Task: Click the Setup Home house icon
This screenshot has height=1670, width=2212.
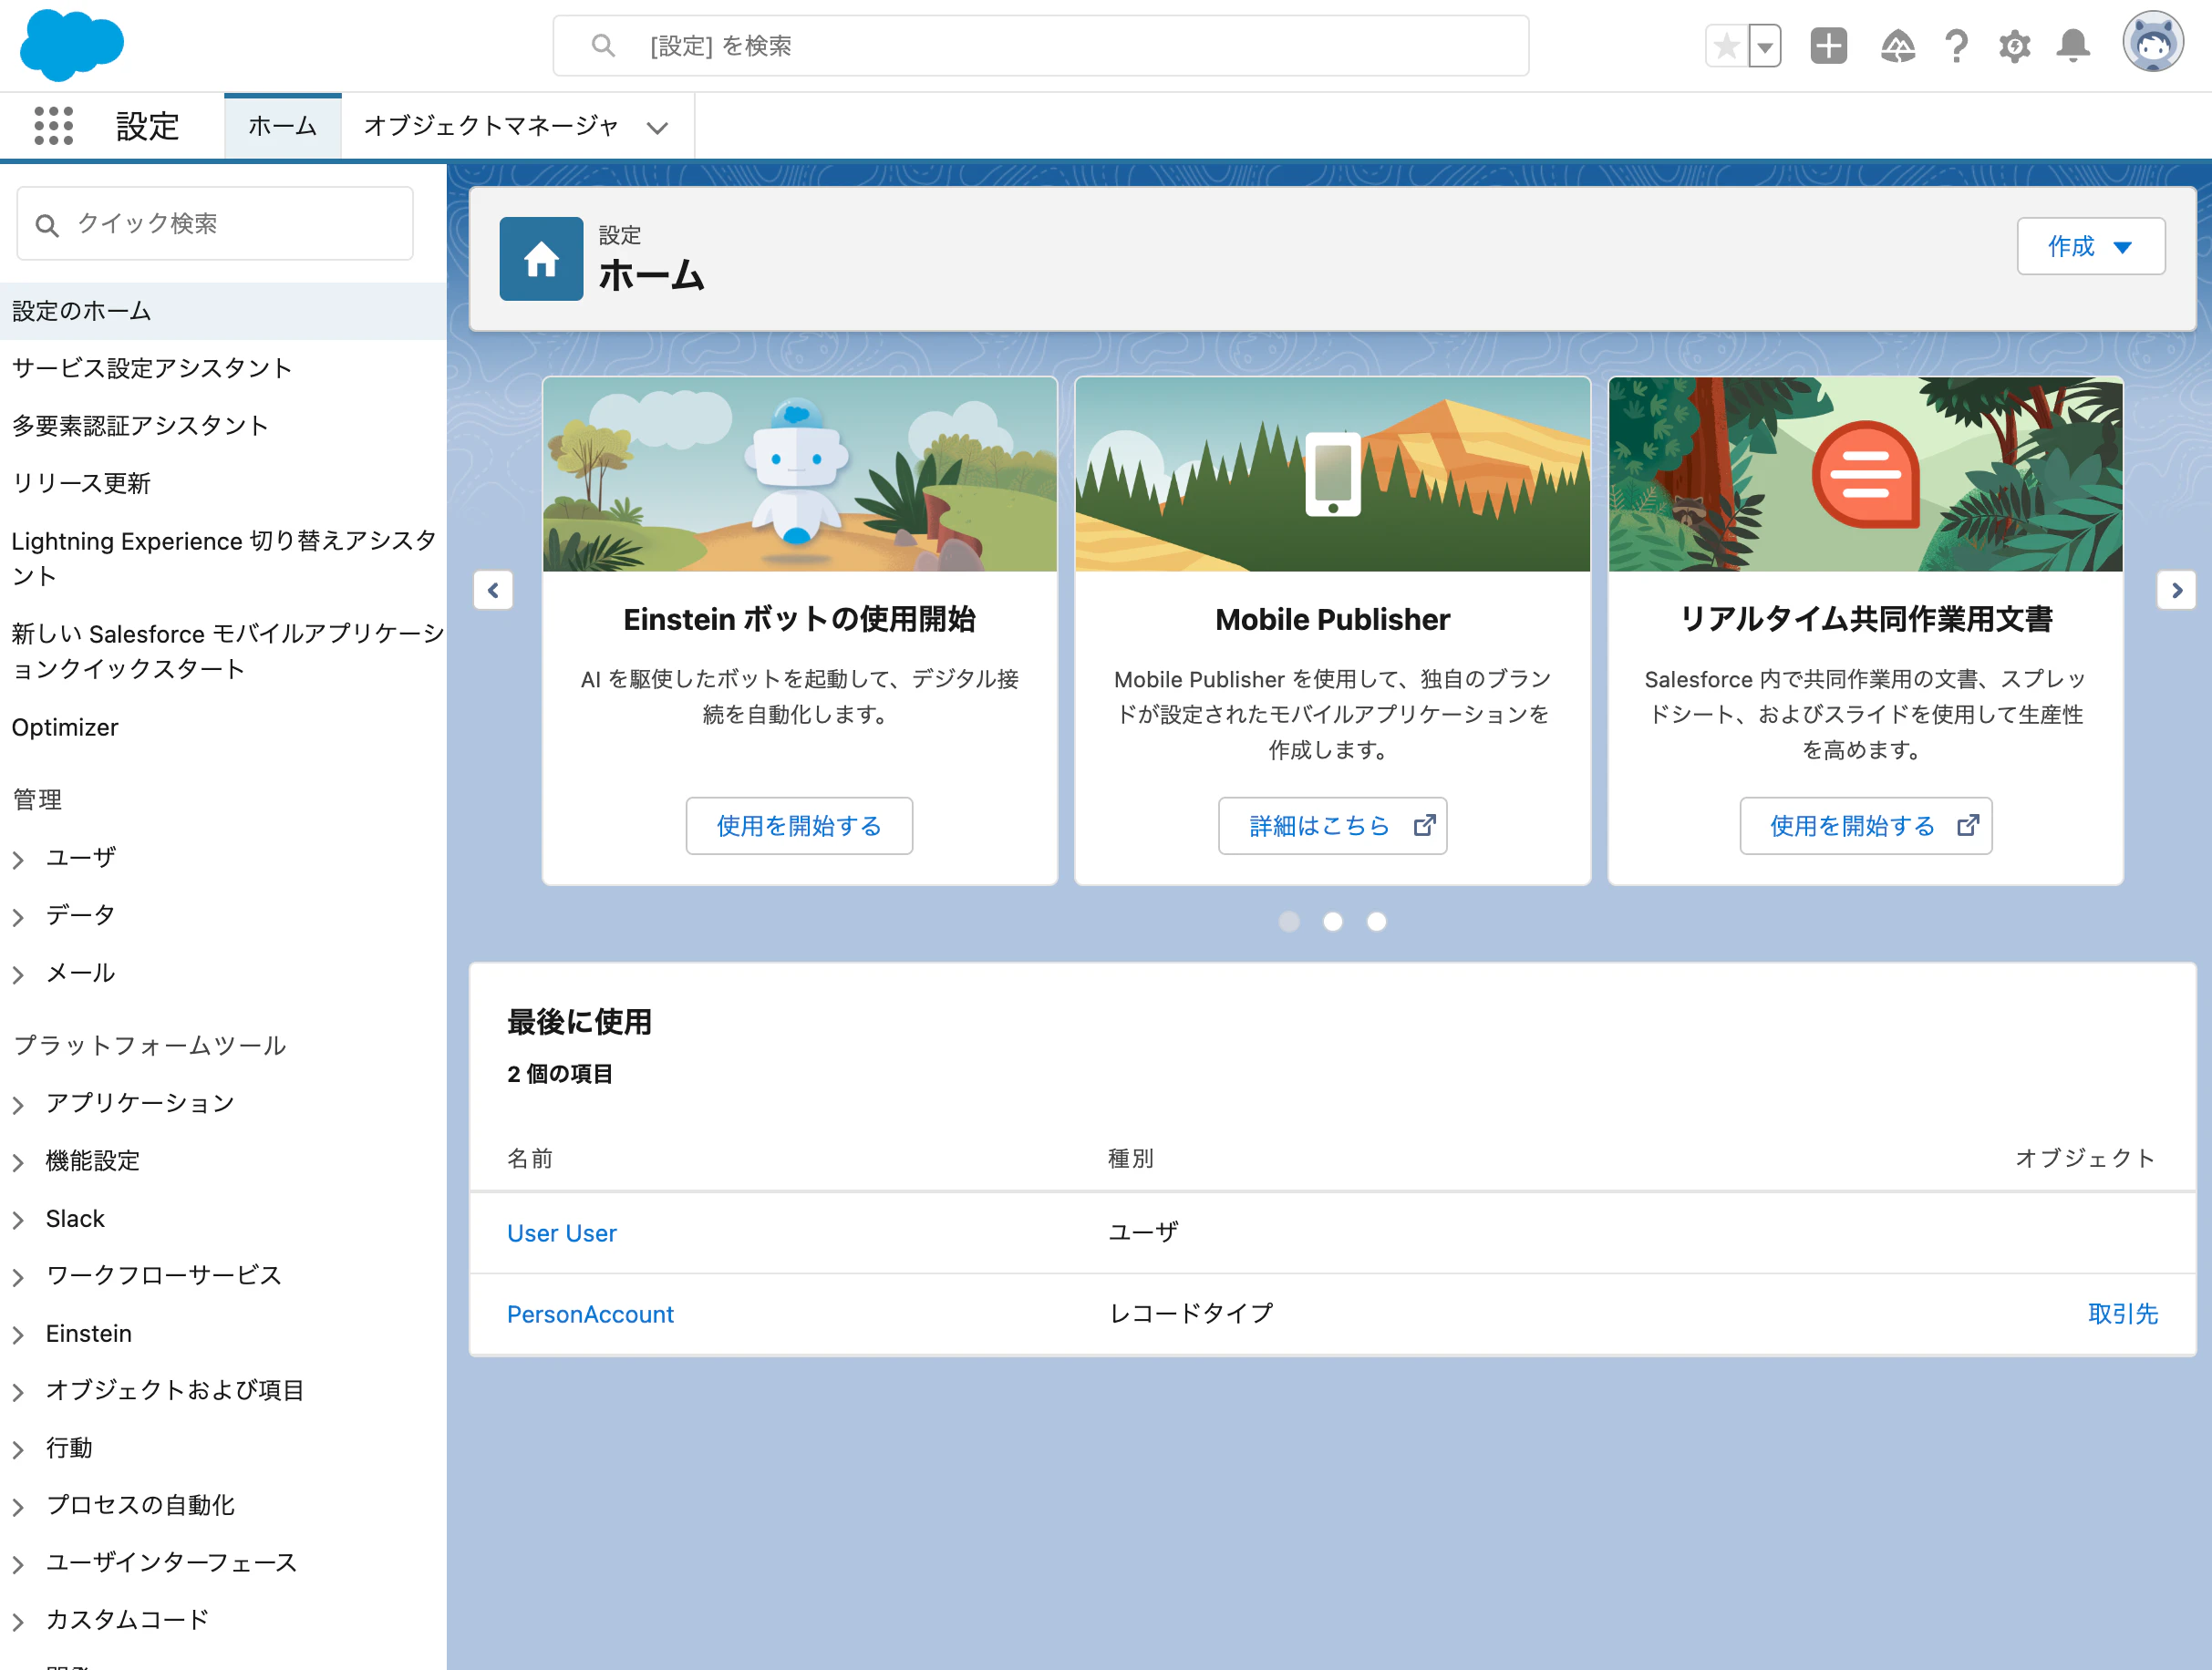Action: 541,259
